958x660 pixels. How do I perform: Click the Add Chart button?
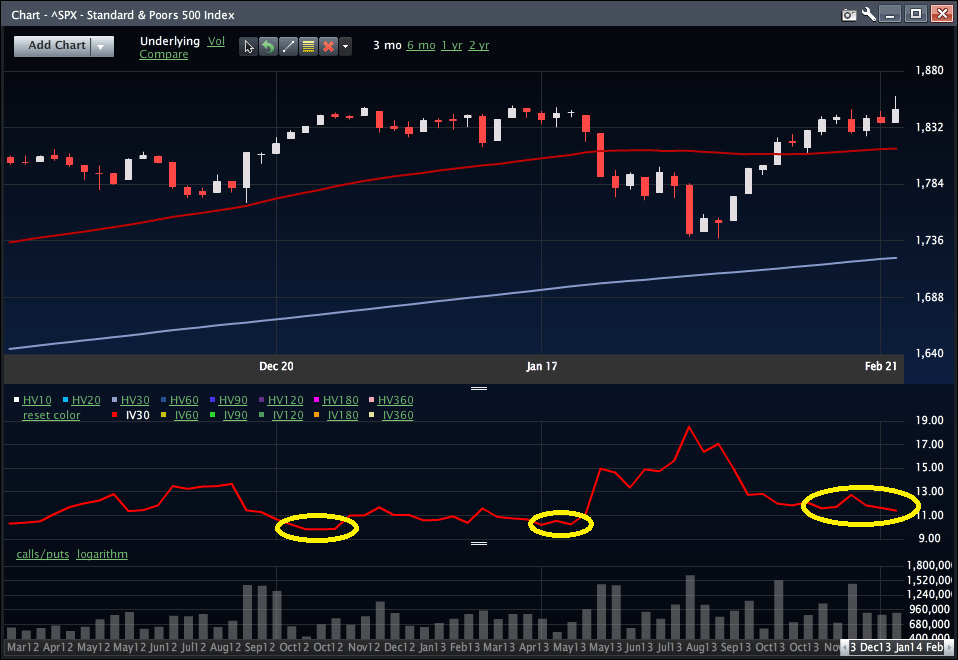(56, 46)
